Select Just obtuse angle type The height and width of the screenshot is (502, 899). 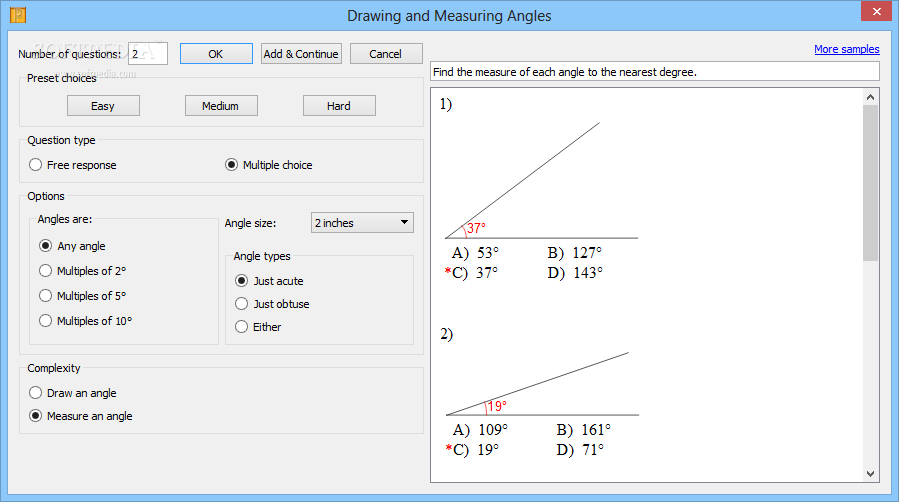pyautogui.click(x=272, y=304)
